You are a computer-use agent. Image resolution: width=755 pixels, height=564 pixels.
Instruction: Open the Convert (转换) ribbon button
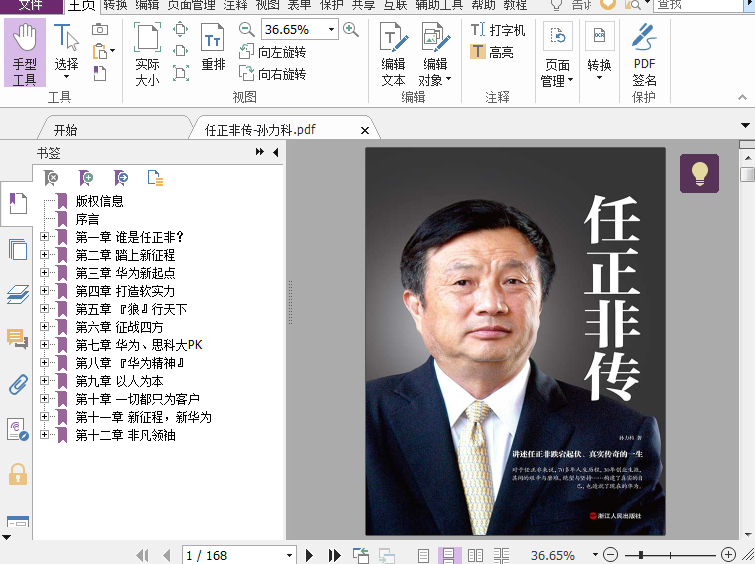[599, 52]
